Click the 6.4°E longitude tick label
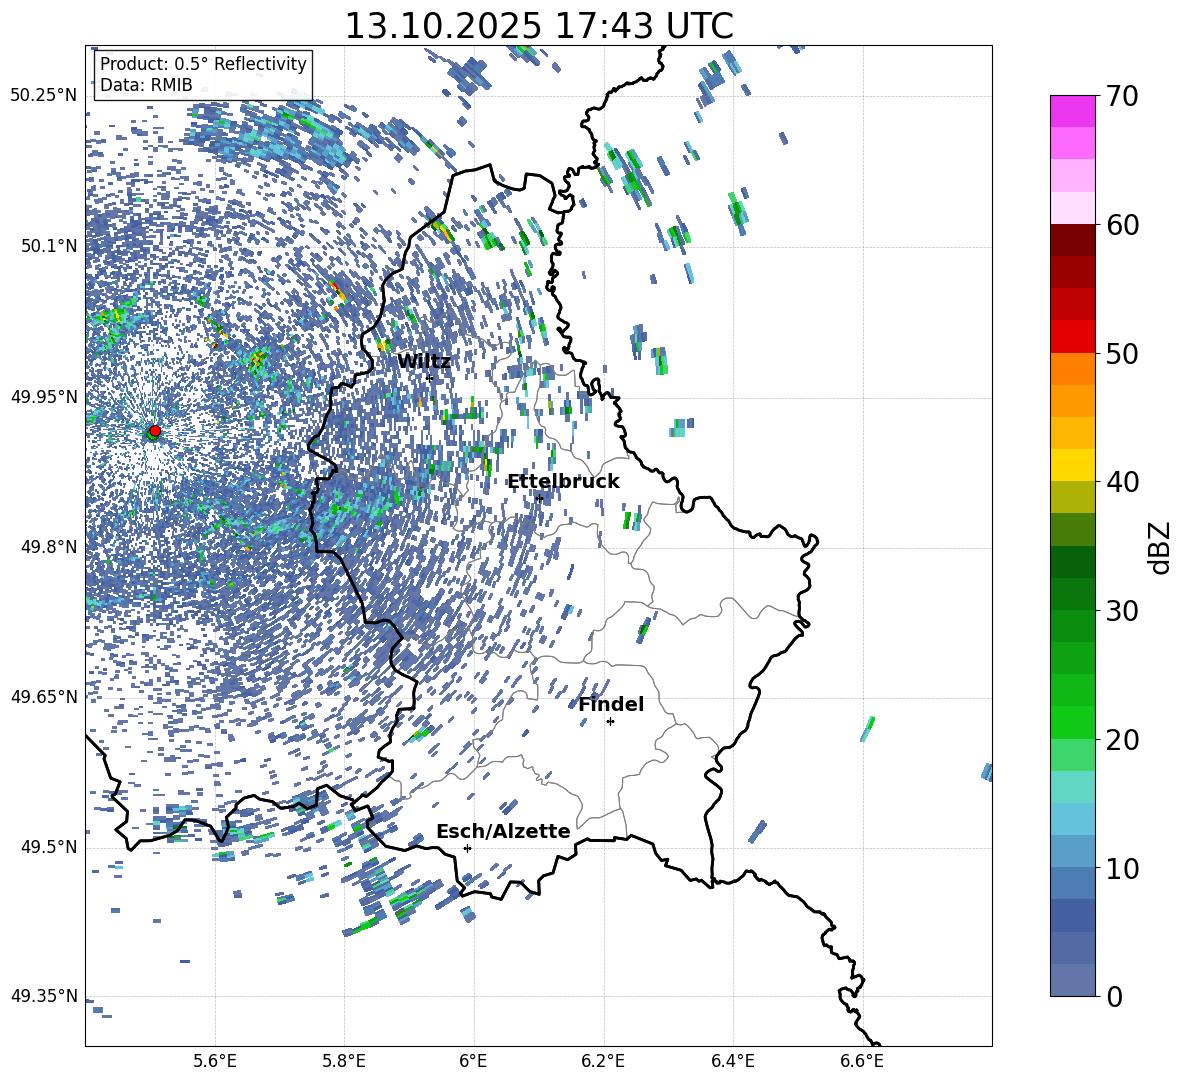Screen dimensions: 1184x1081 point(732,1061)
